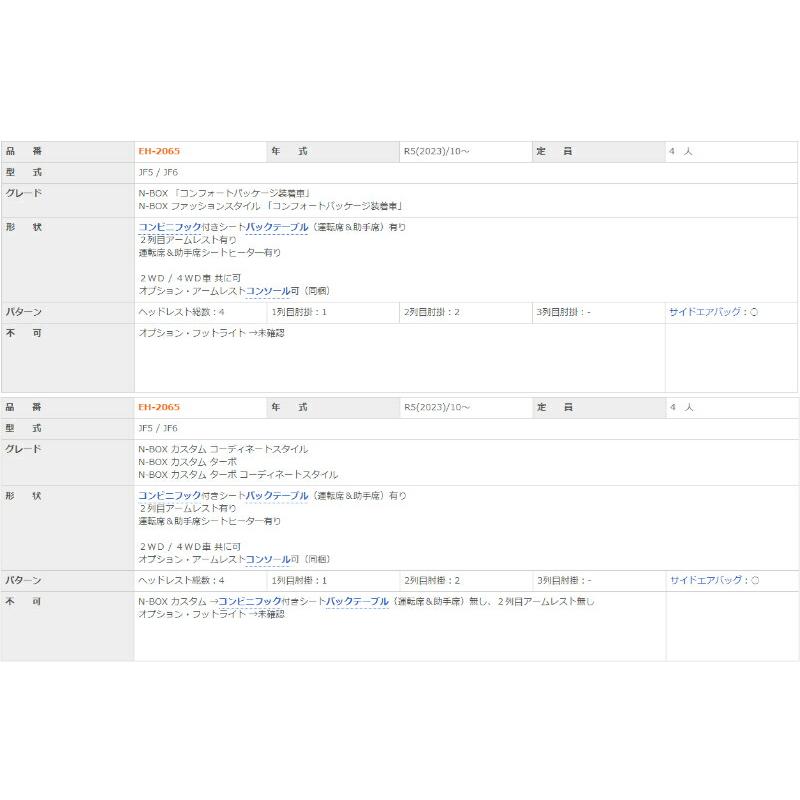Click the EH-2065 part number in lower table

coord(159,408)
